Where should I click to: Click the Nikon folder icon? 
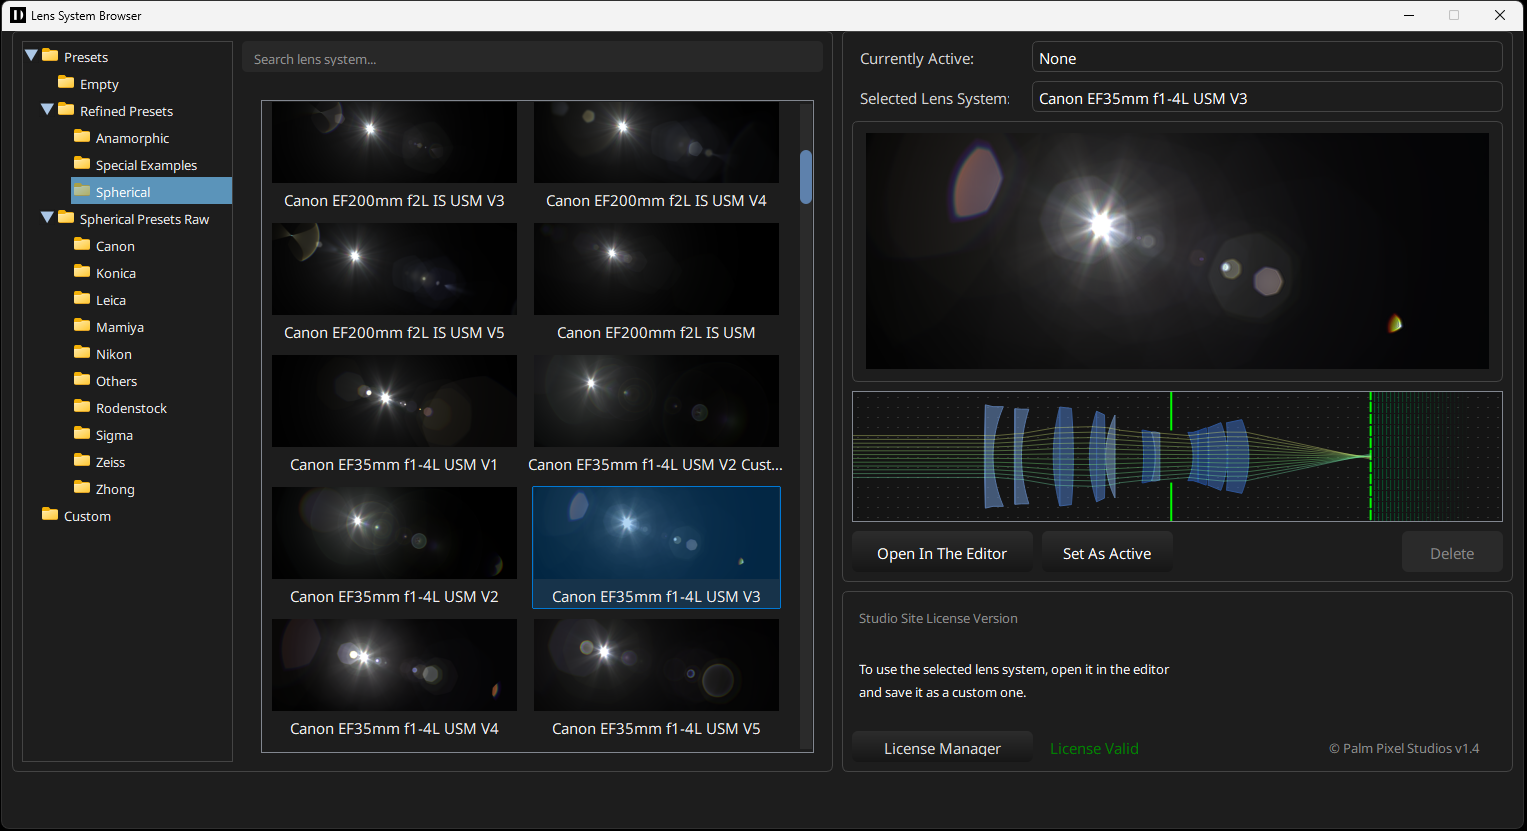click(84, 353)
